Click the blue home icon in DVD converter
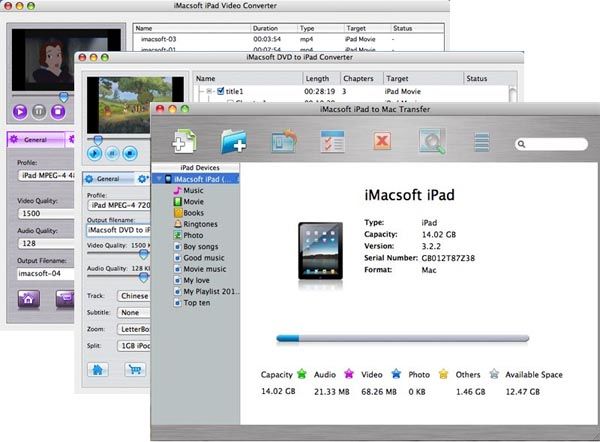The image size is (600, 442). click(98, 368)
